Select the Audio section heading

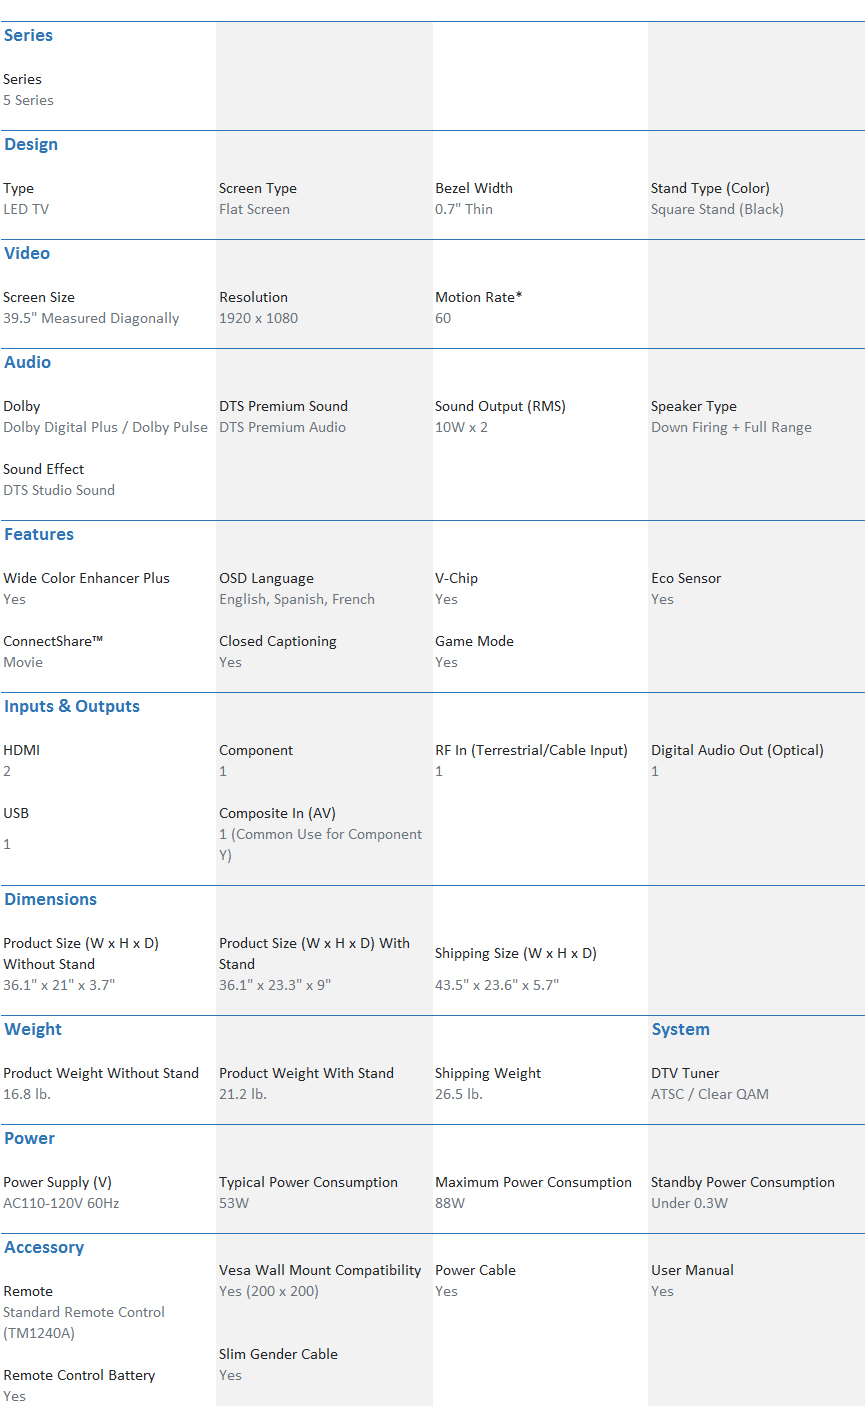pos(27,363)
